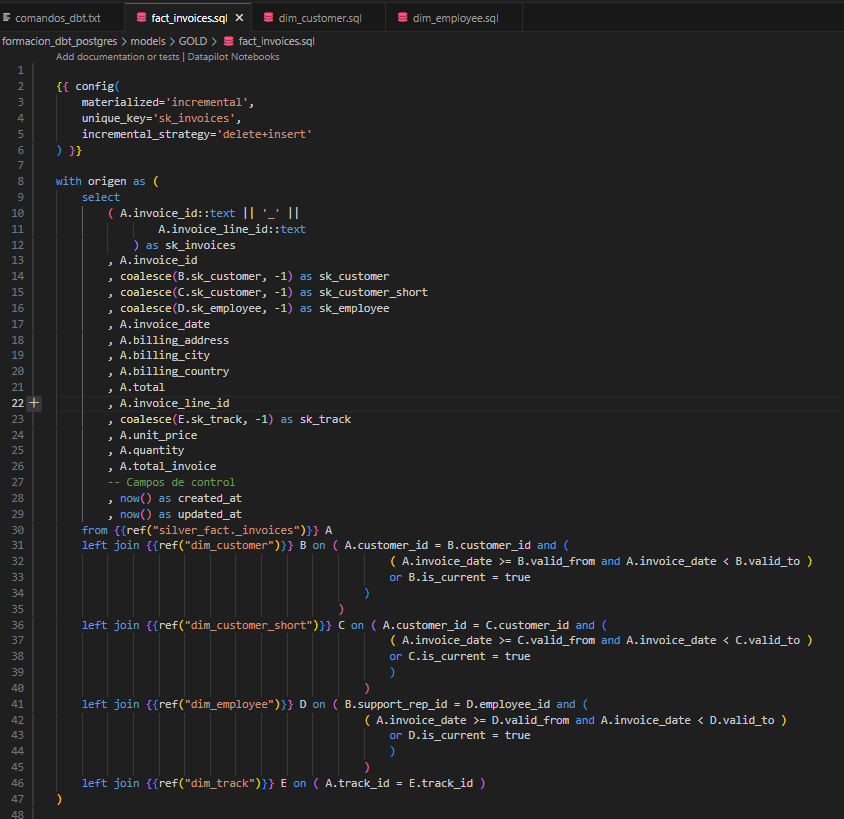Click "Add documentation or tests" code lens
The width and height of the screenshot is (844, 819).
pos(117,57)
